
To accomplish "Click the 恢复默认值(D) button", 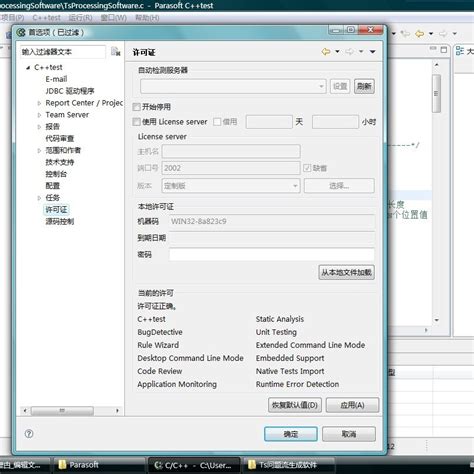I will 295,405.
